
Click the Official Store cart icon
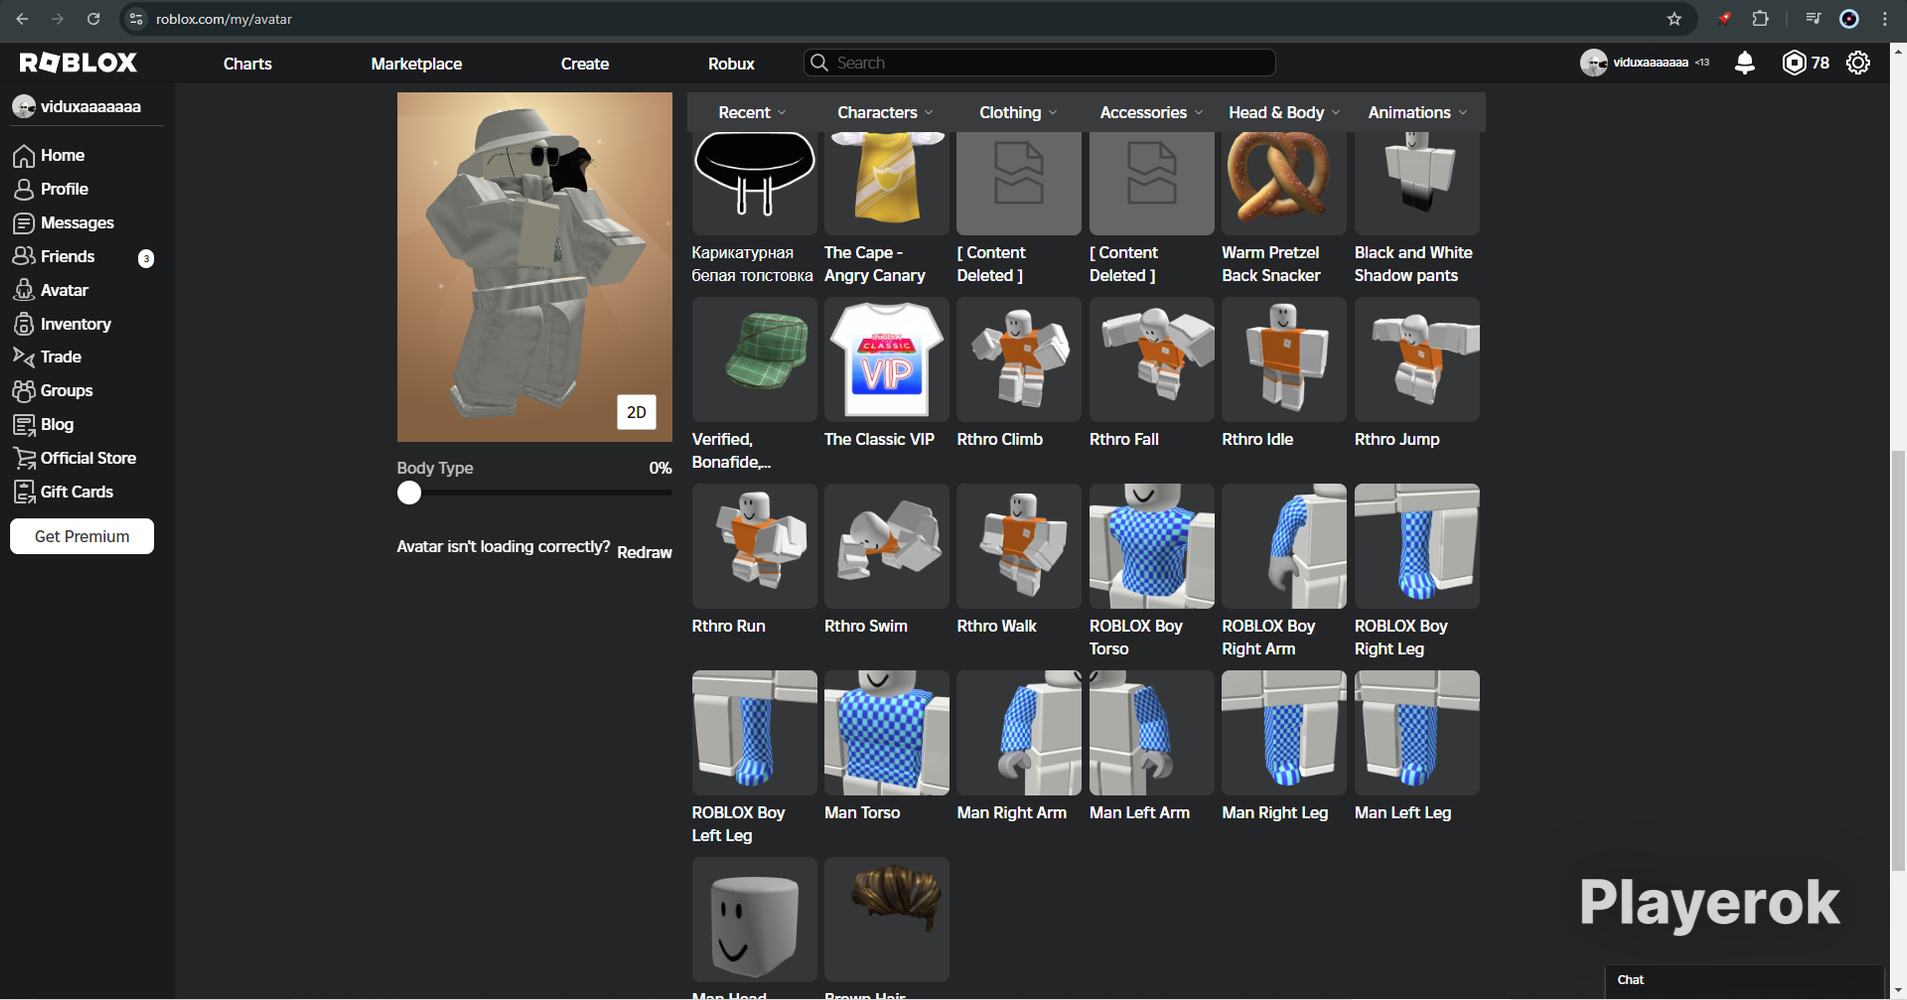tap(24, 458)
